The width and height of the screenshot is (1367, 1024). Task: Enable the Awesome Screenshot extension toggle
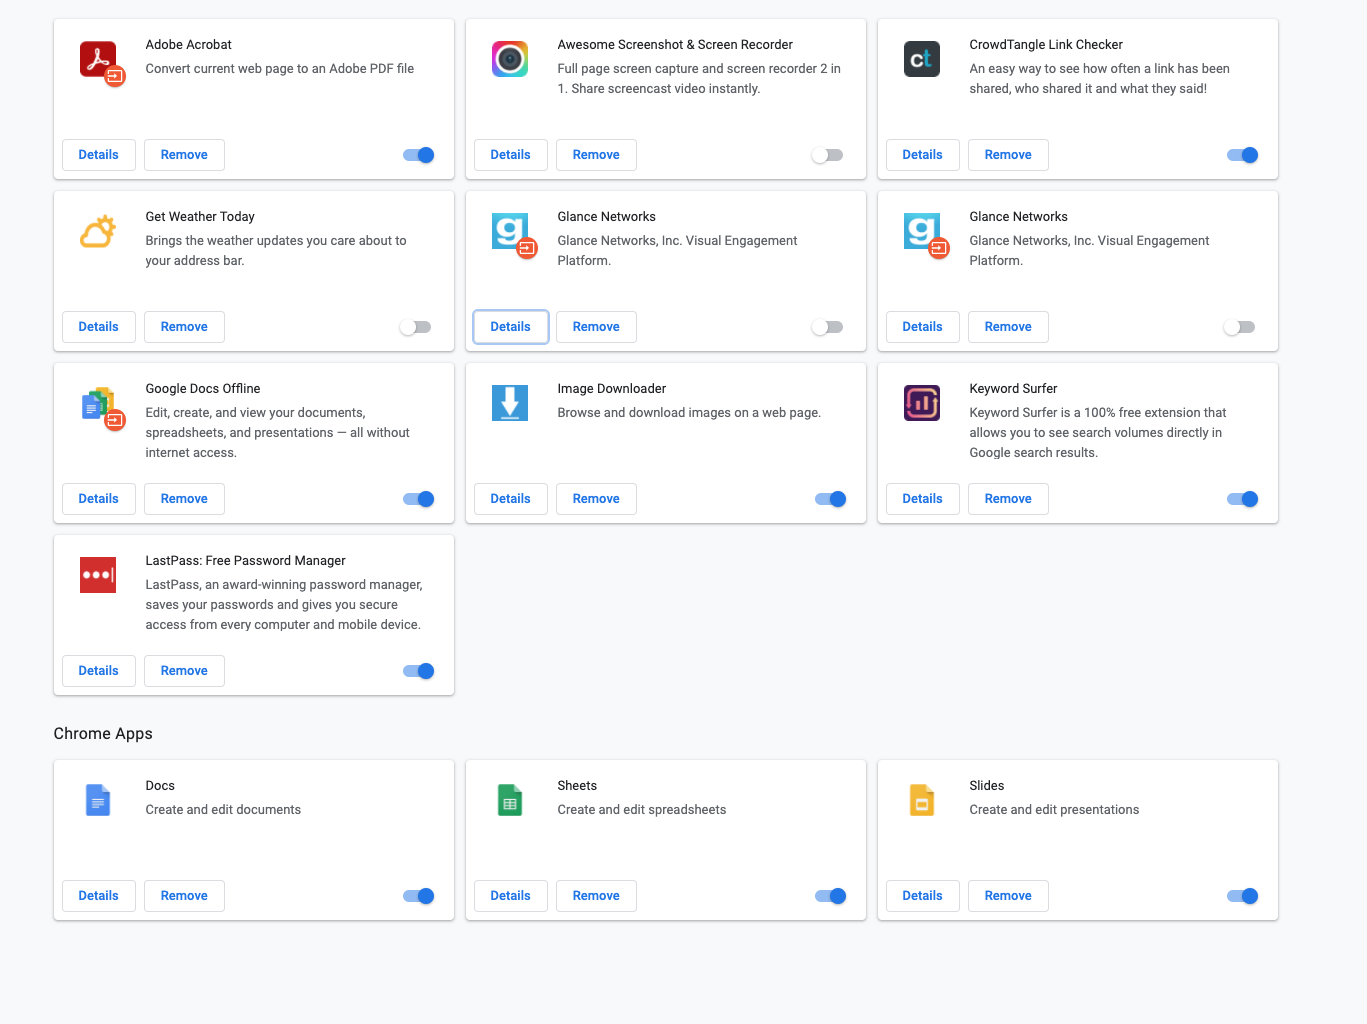click(x=827, y=155)
